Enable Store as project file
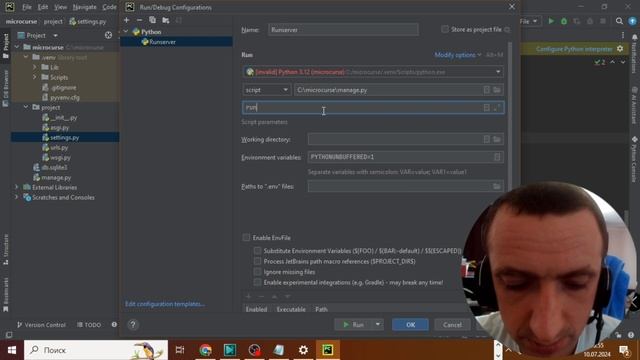640x360 pixels. (445, 29)
